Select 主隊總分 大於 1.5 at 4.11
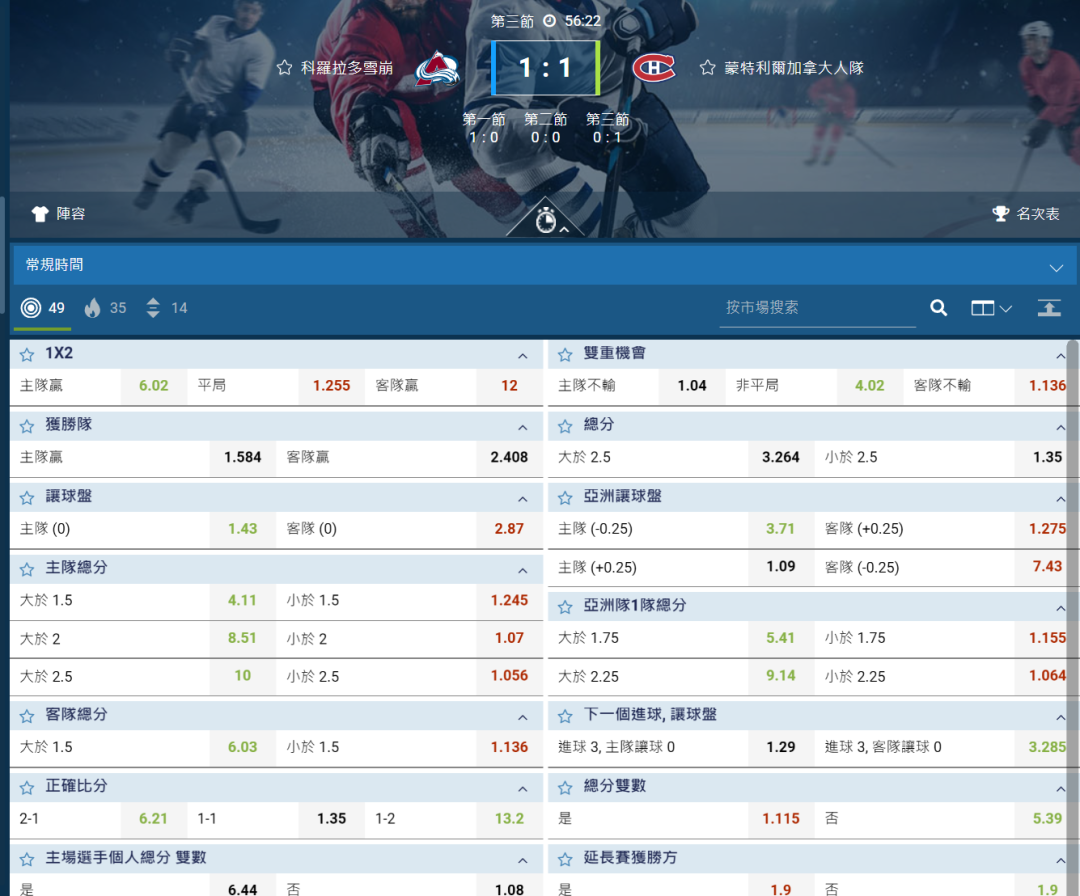This screenshot has width=1080, height=896. [x=242, y=601]
